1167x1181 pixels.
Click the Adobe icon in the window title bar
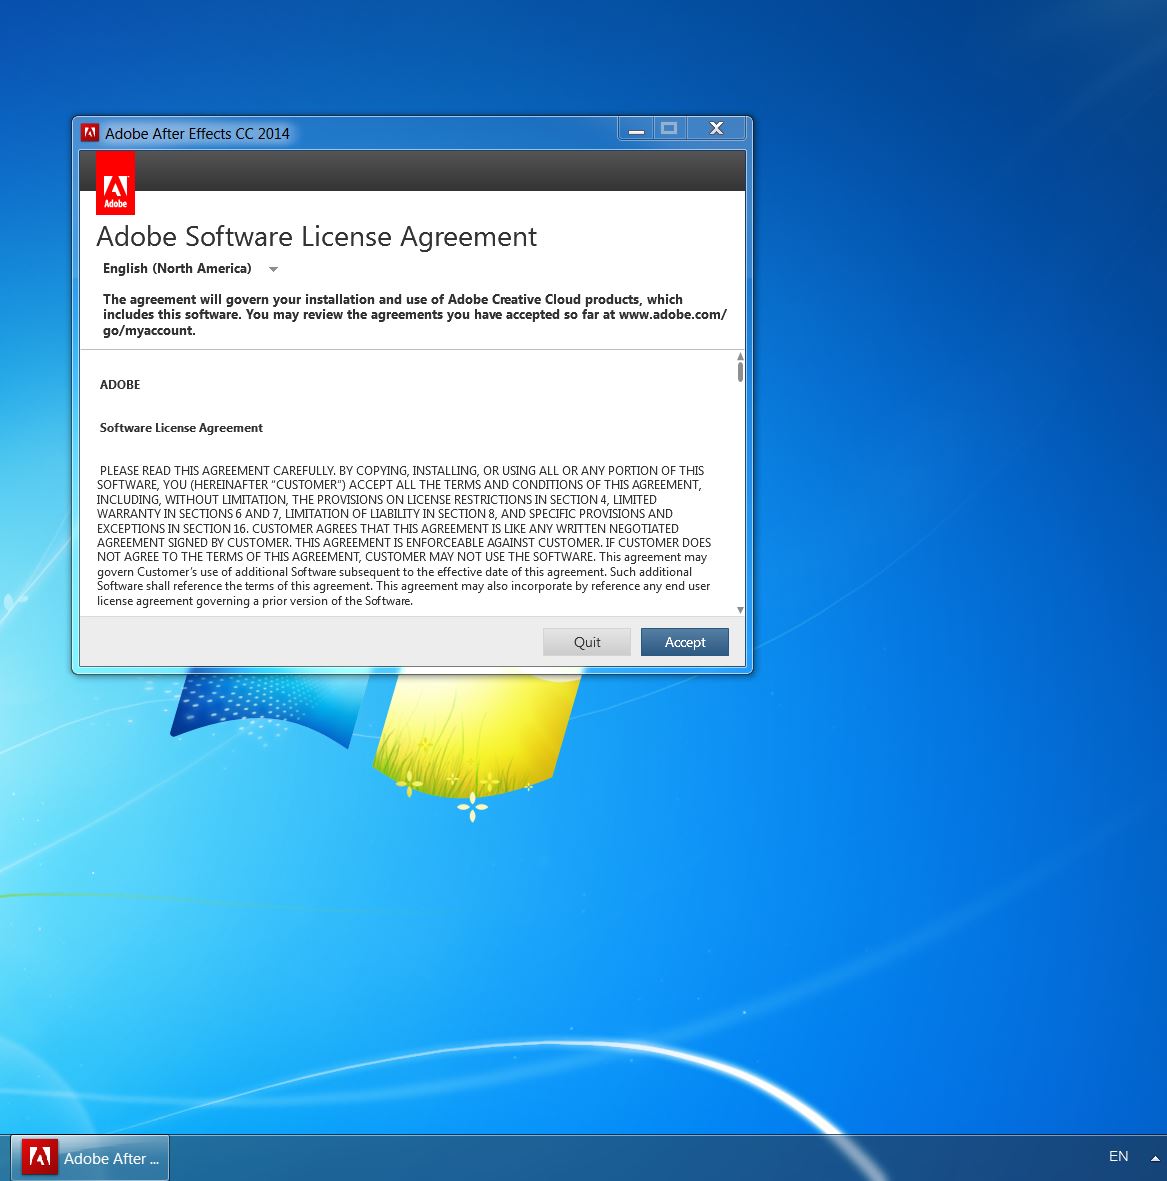tap(90, 133)
